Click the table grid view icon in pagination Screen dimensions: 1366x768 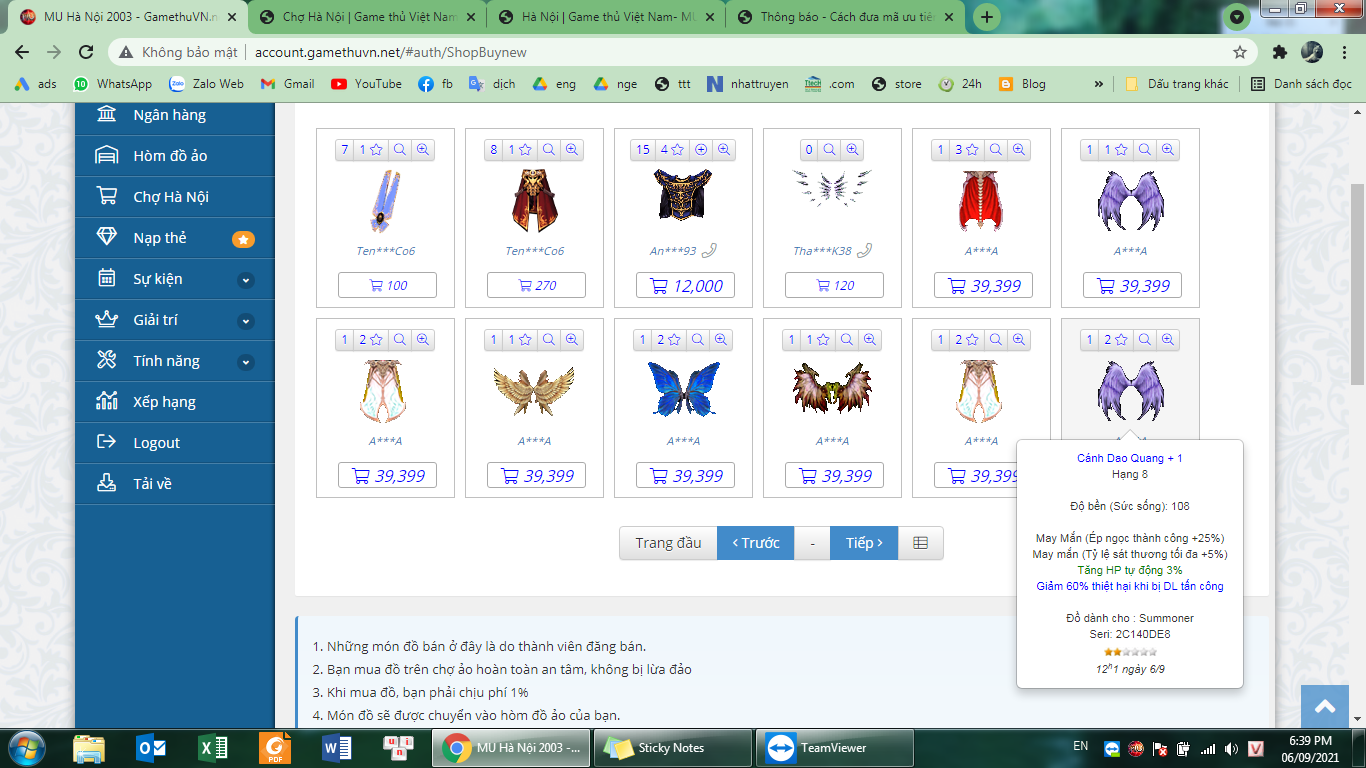pos(920,543)
